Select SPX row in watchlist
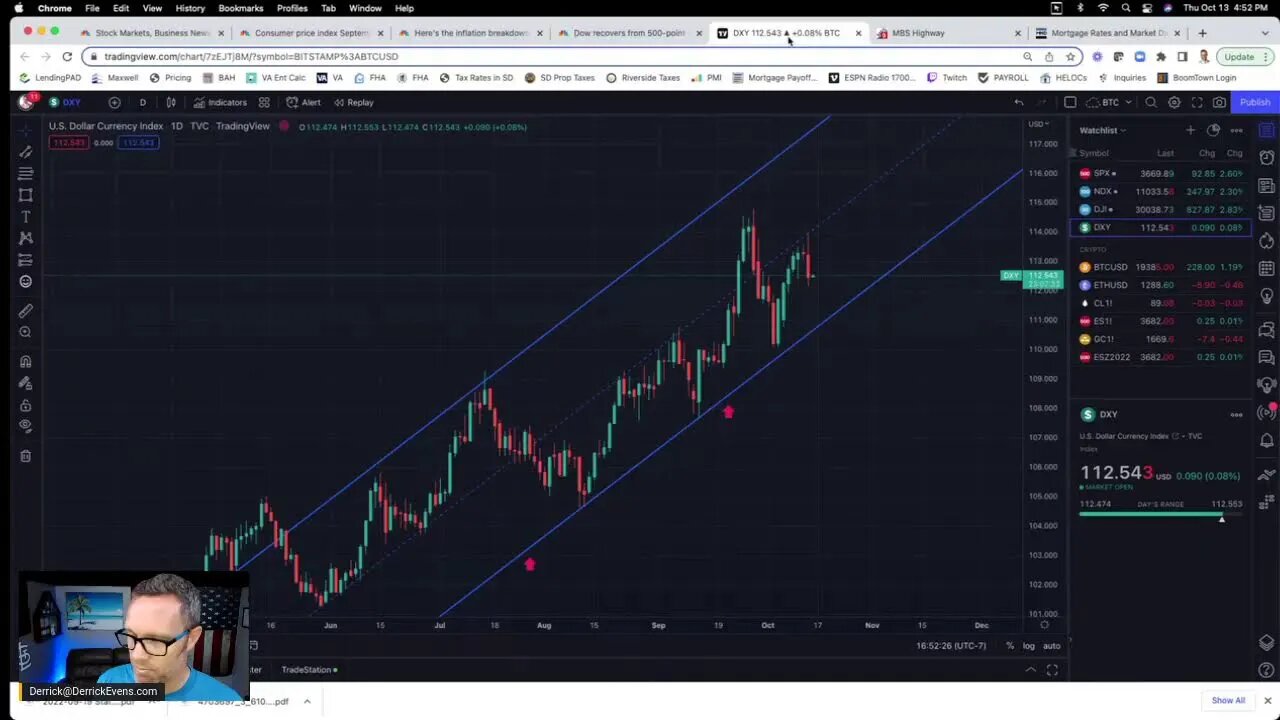Viewport: 1280px width, 720px height. 1160,173
